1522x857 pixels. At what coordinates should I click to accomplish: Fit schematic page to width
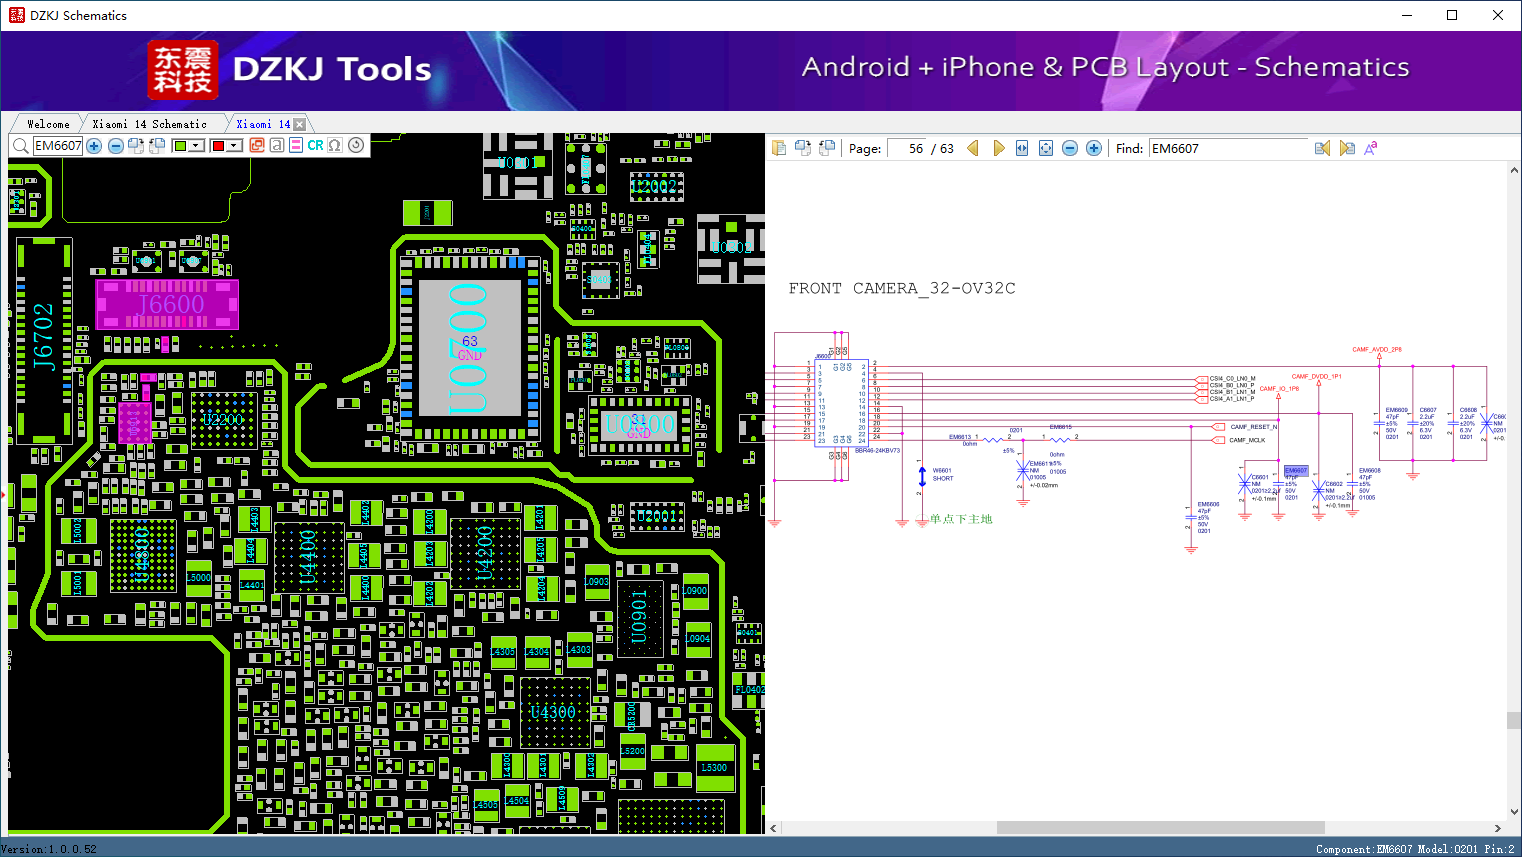point(1022,148)
